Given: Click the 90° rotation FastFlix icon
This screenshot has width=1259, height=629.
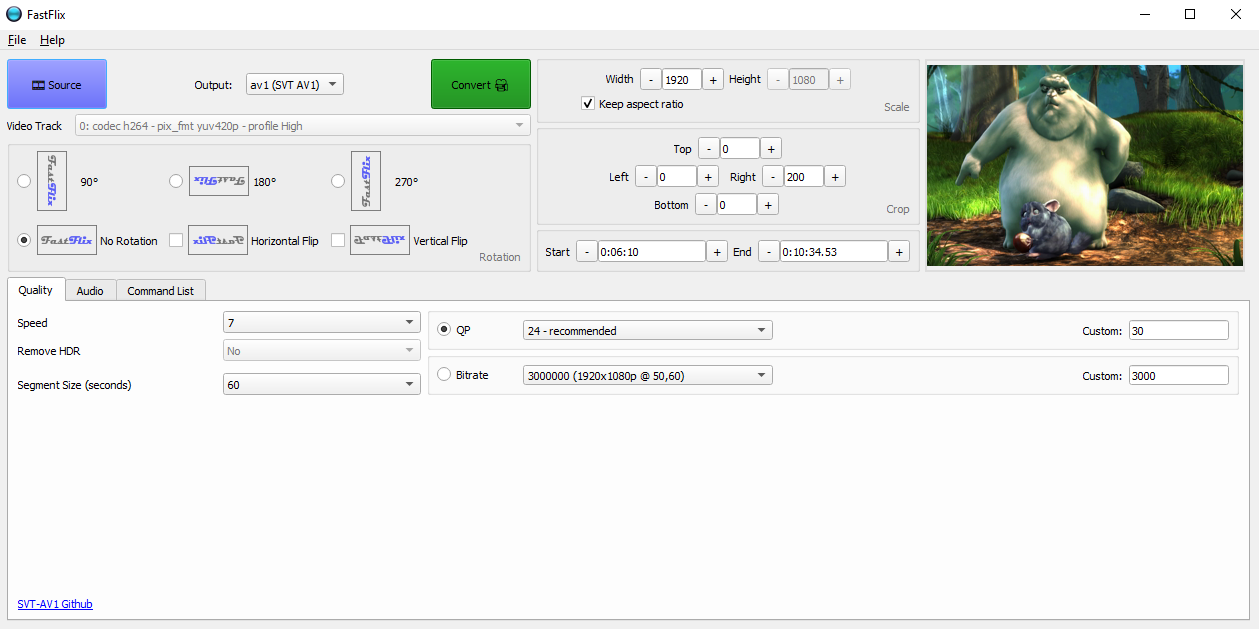Looking at the screenshot, I should [52, 181].
